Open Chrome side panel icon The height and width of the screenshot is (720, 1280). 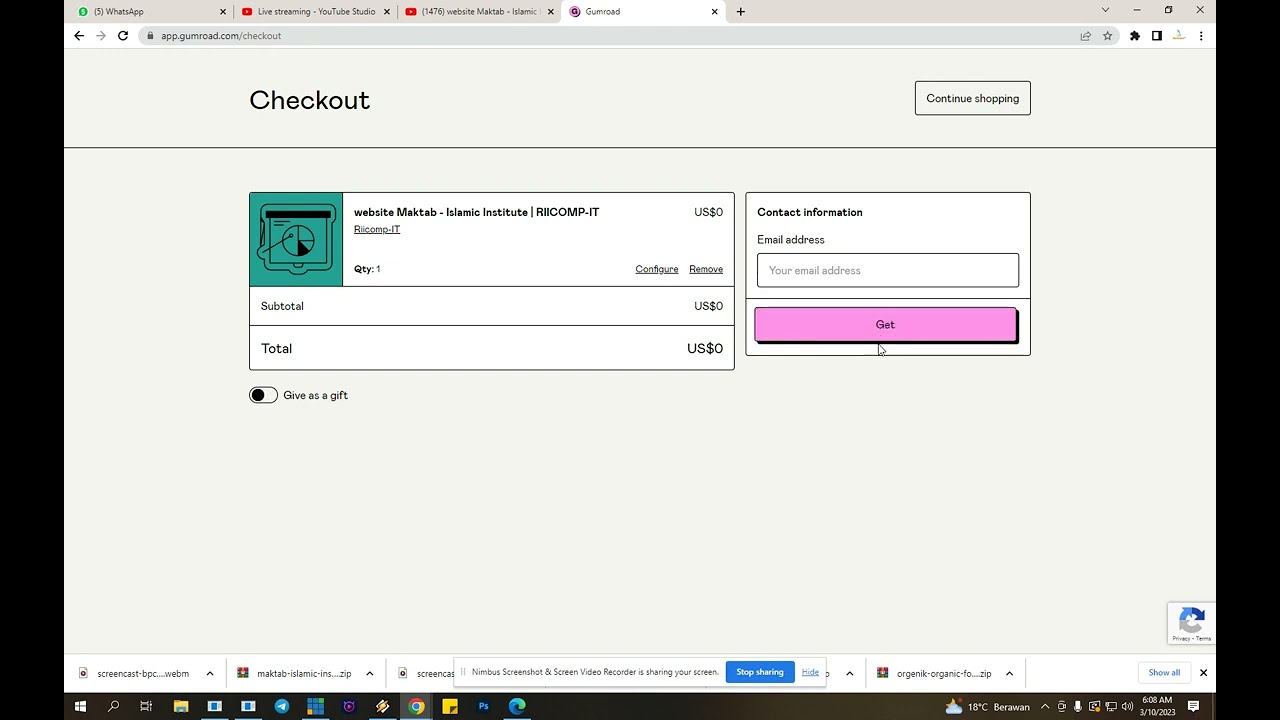pyautogui.click(x=1156, y=36)
